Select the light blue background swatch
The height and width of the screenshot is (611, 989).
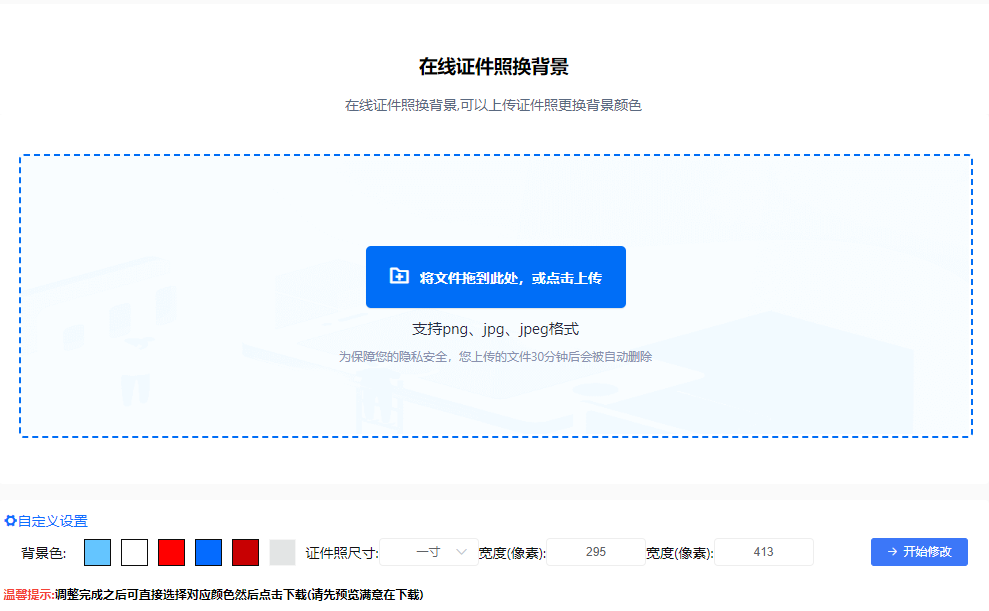(x=96, y=551)
